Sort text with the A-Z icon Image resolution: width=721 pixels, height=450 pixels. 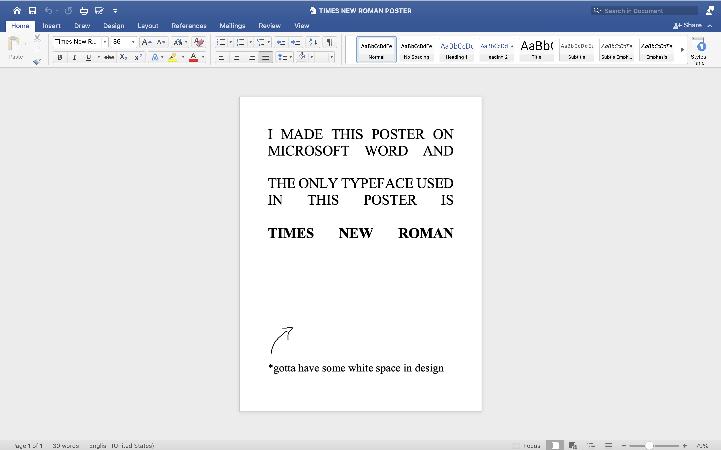pos(313,42)
